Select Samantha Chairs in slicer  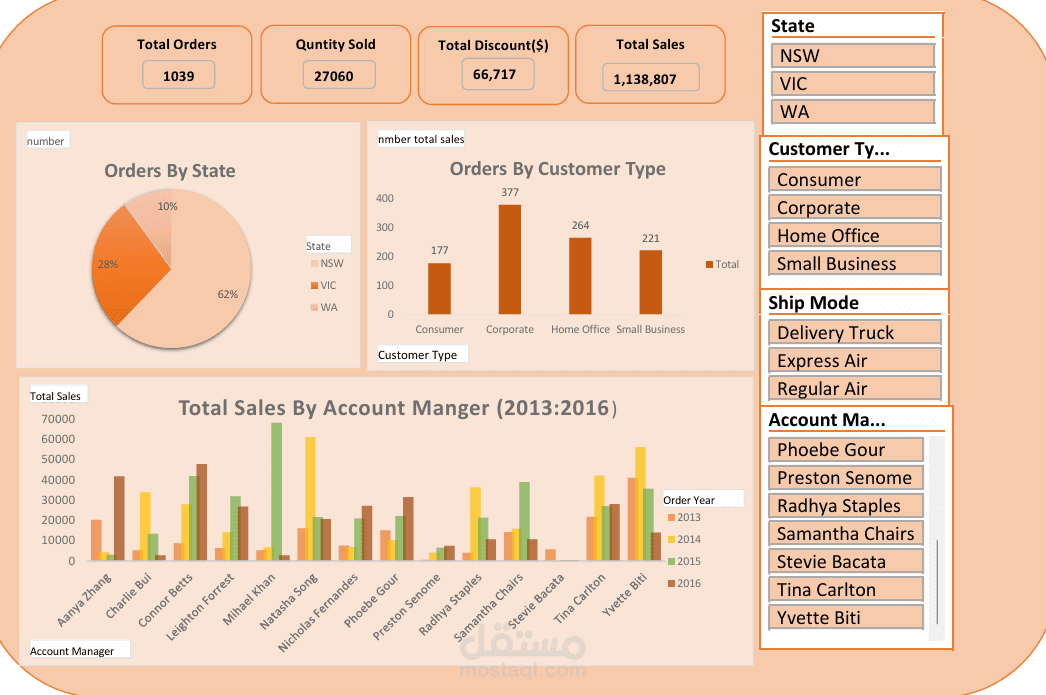coord(846,534)
